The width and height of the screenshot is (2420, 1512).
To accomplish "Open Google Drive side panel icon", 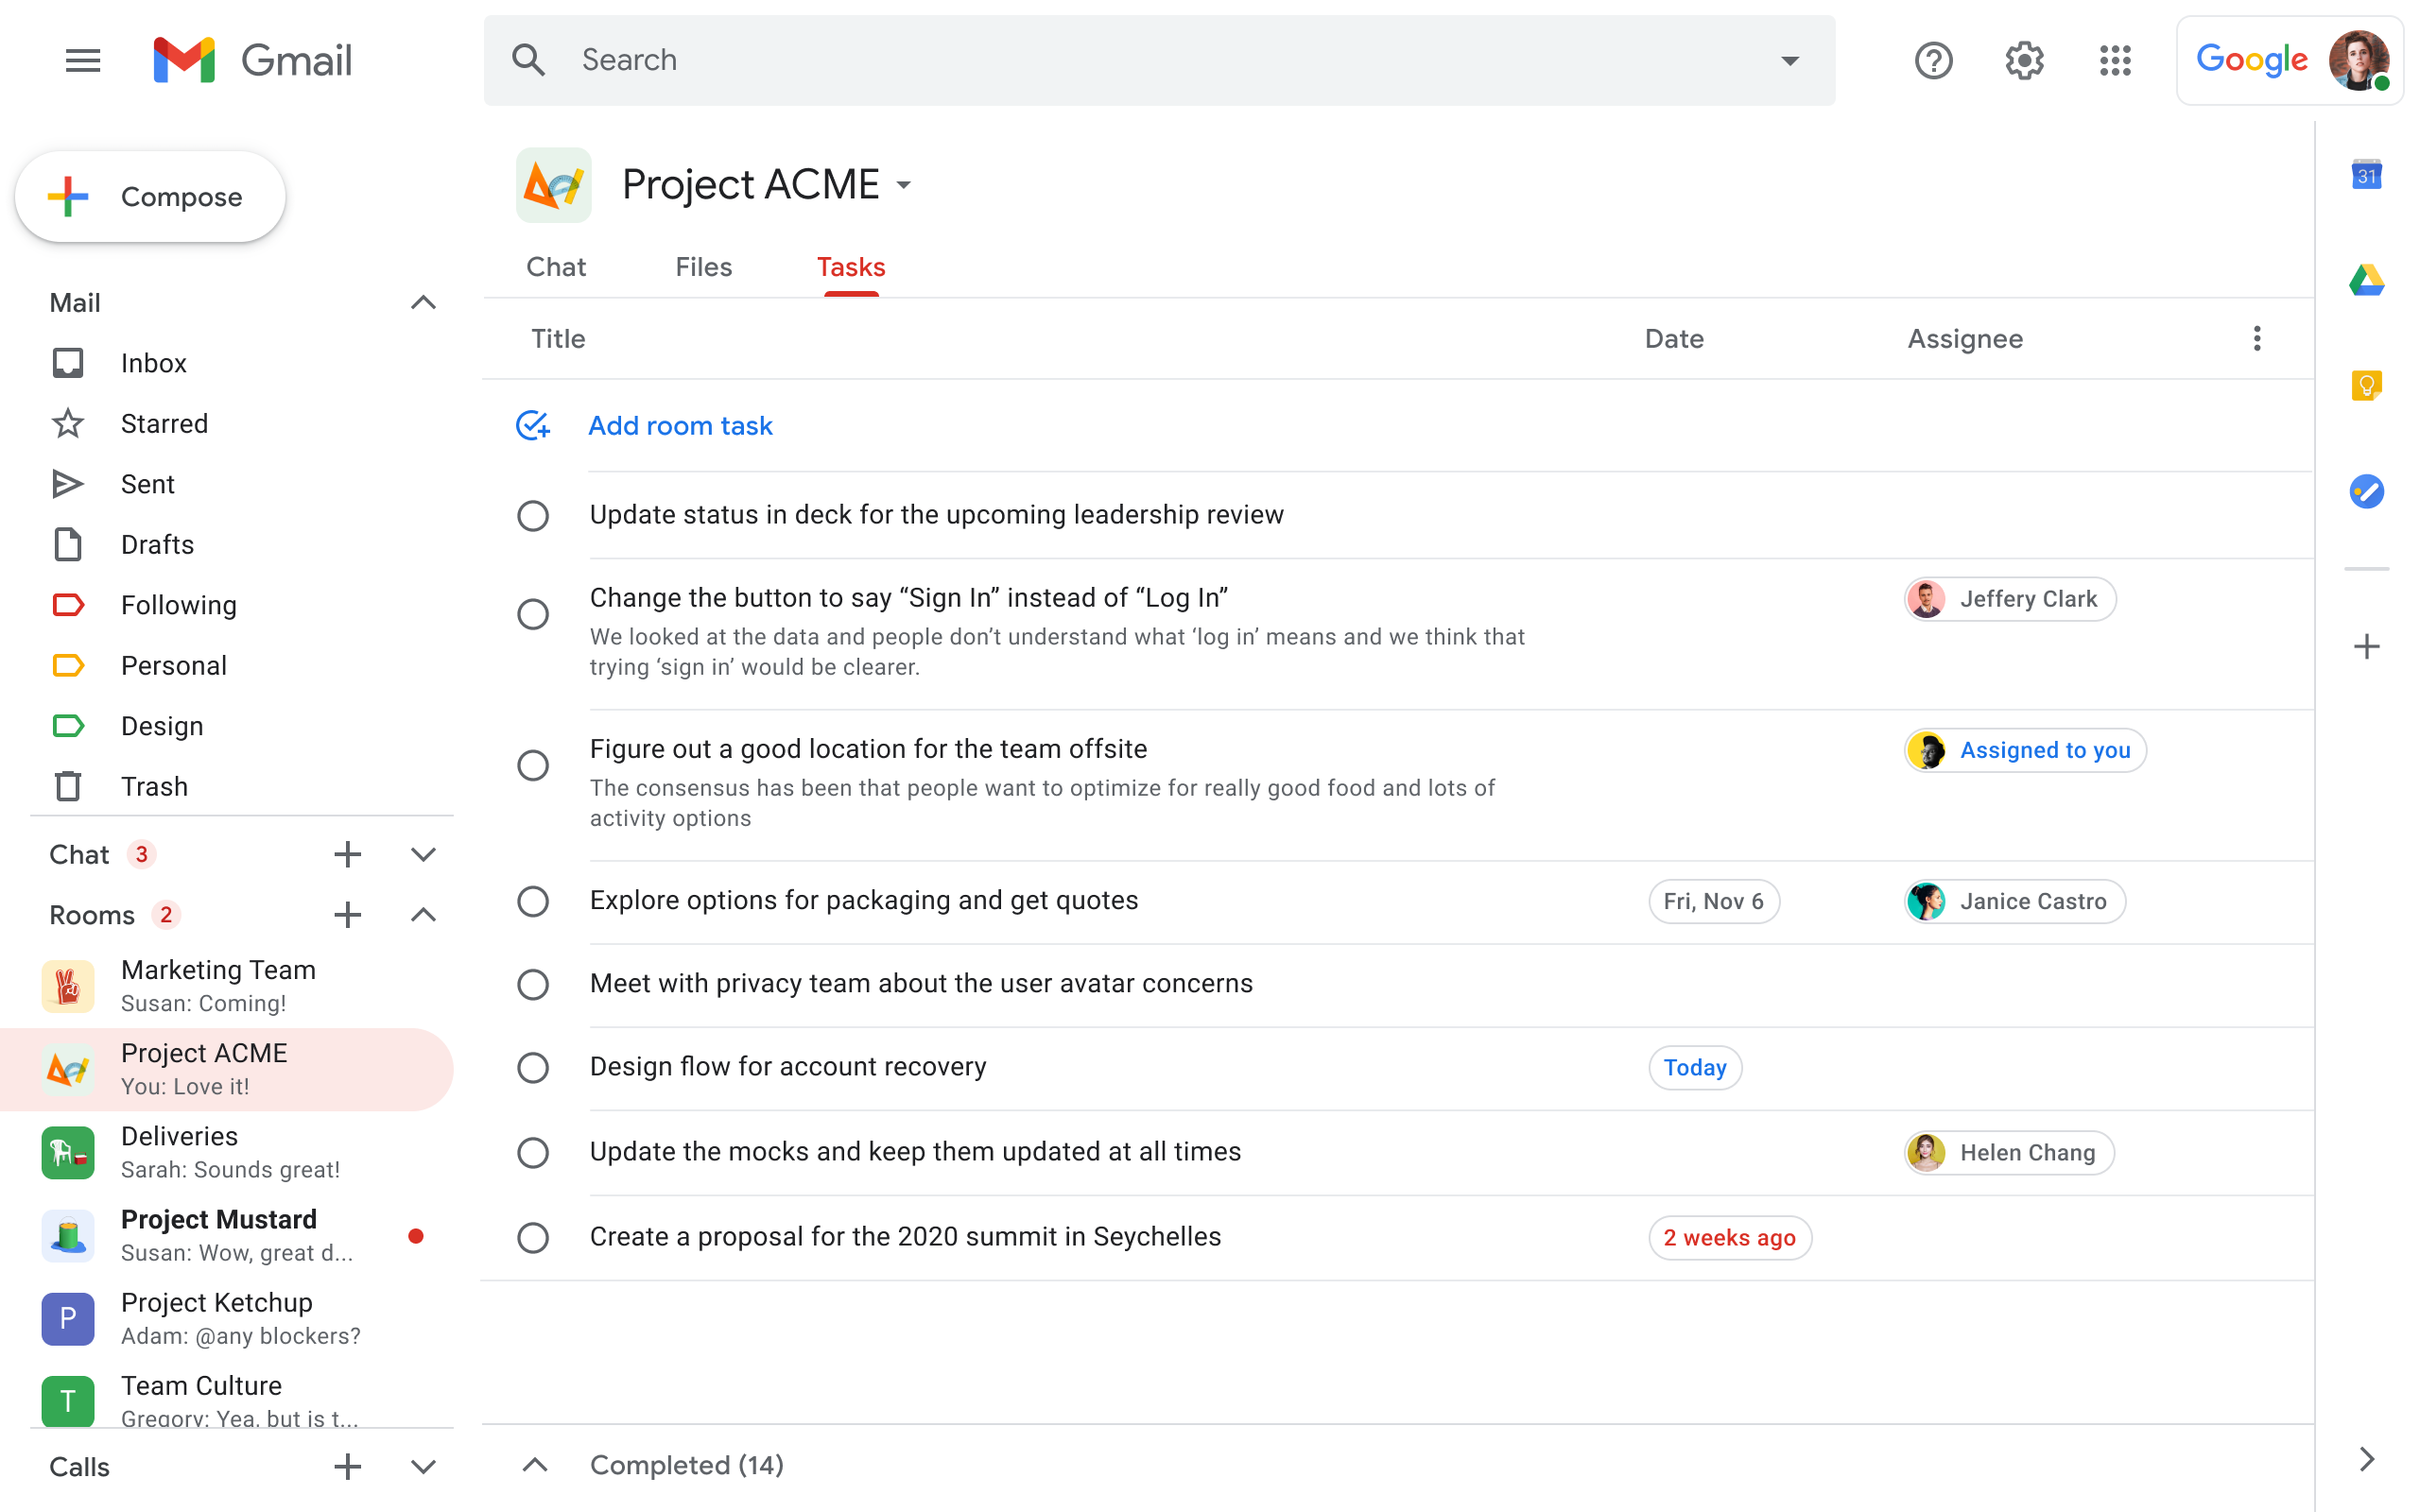I will pos(2366,281).
